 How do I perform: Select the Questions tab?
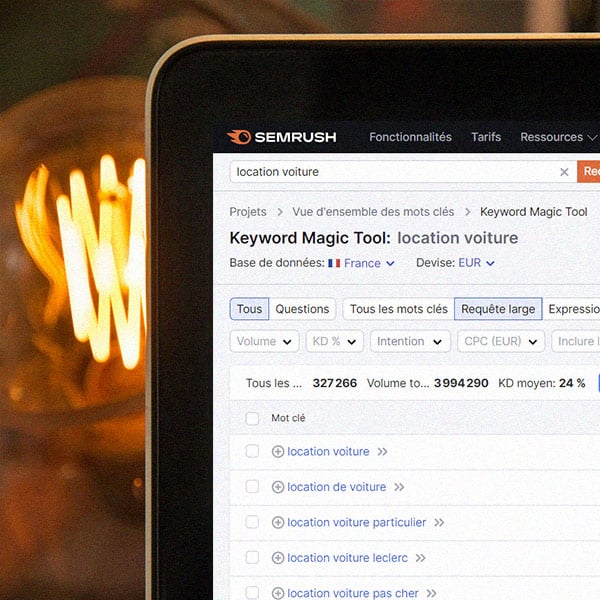(302, 309)
